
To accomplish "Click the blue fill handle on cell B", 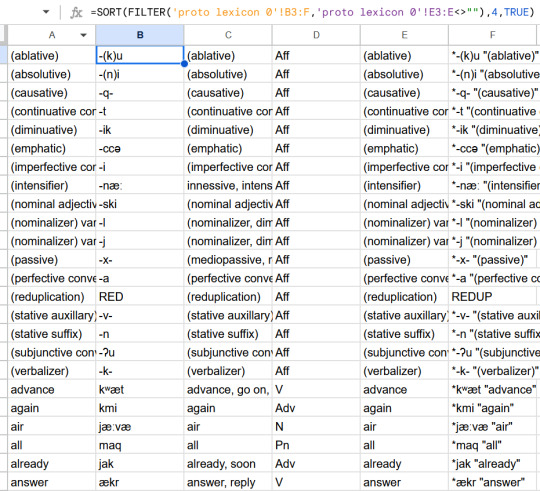I will click(184, 64).
